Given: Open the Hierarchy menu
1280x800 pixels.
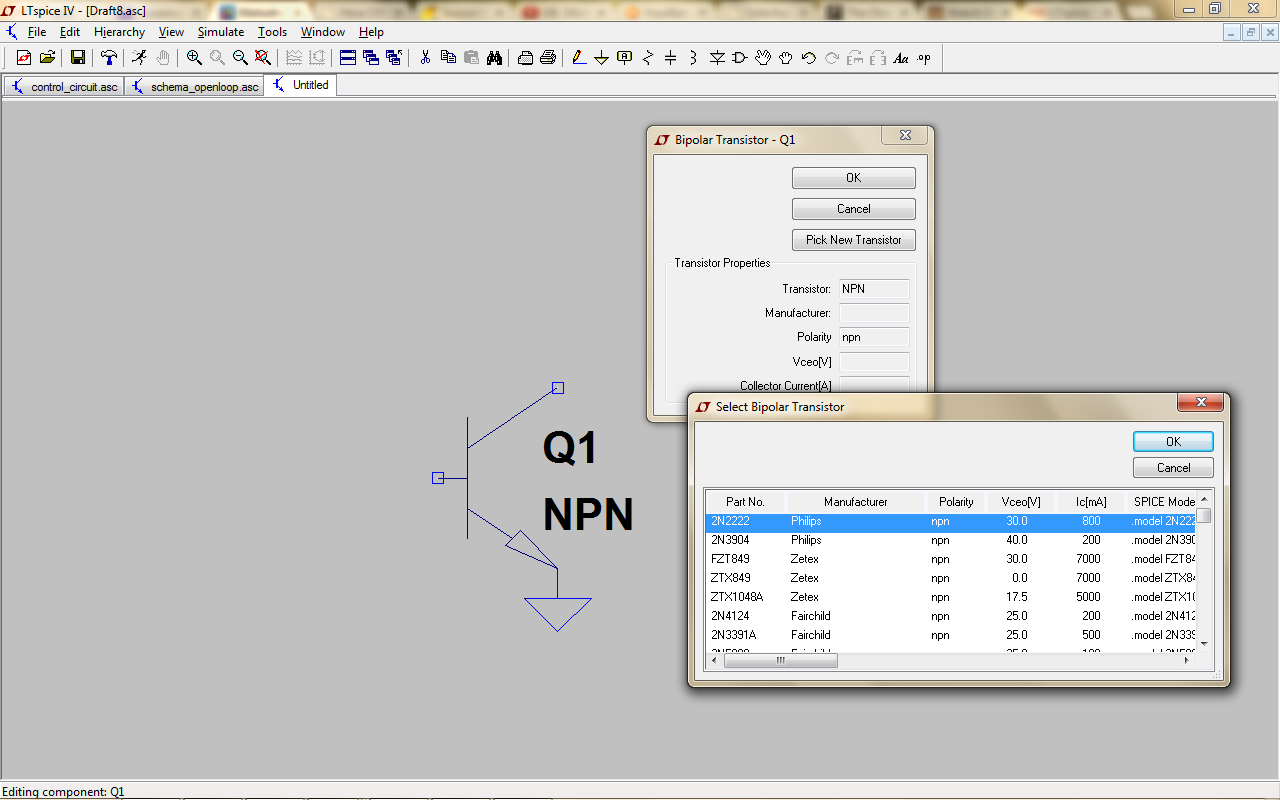Looking at the screenshot, I should pos(119,32).
